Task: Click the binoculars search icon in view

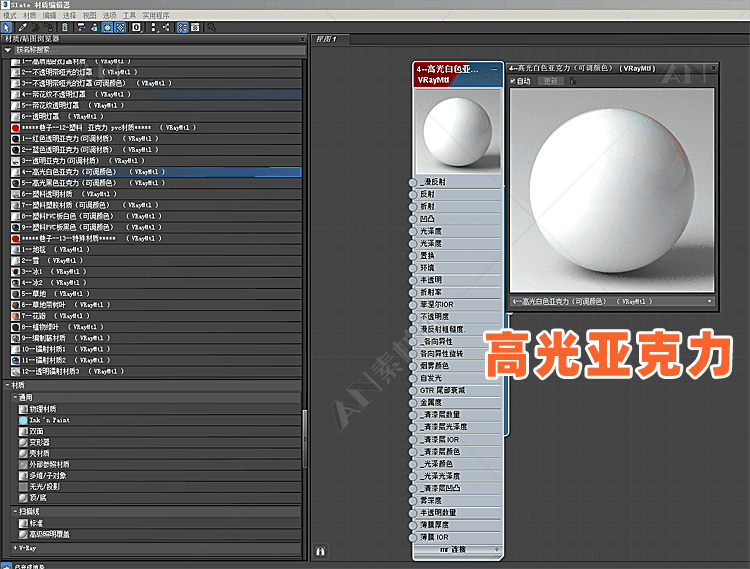Action: (x=321, y=549)
